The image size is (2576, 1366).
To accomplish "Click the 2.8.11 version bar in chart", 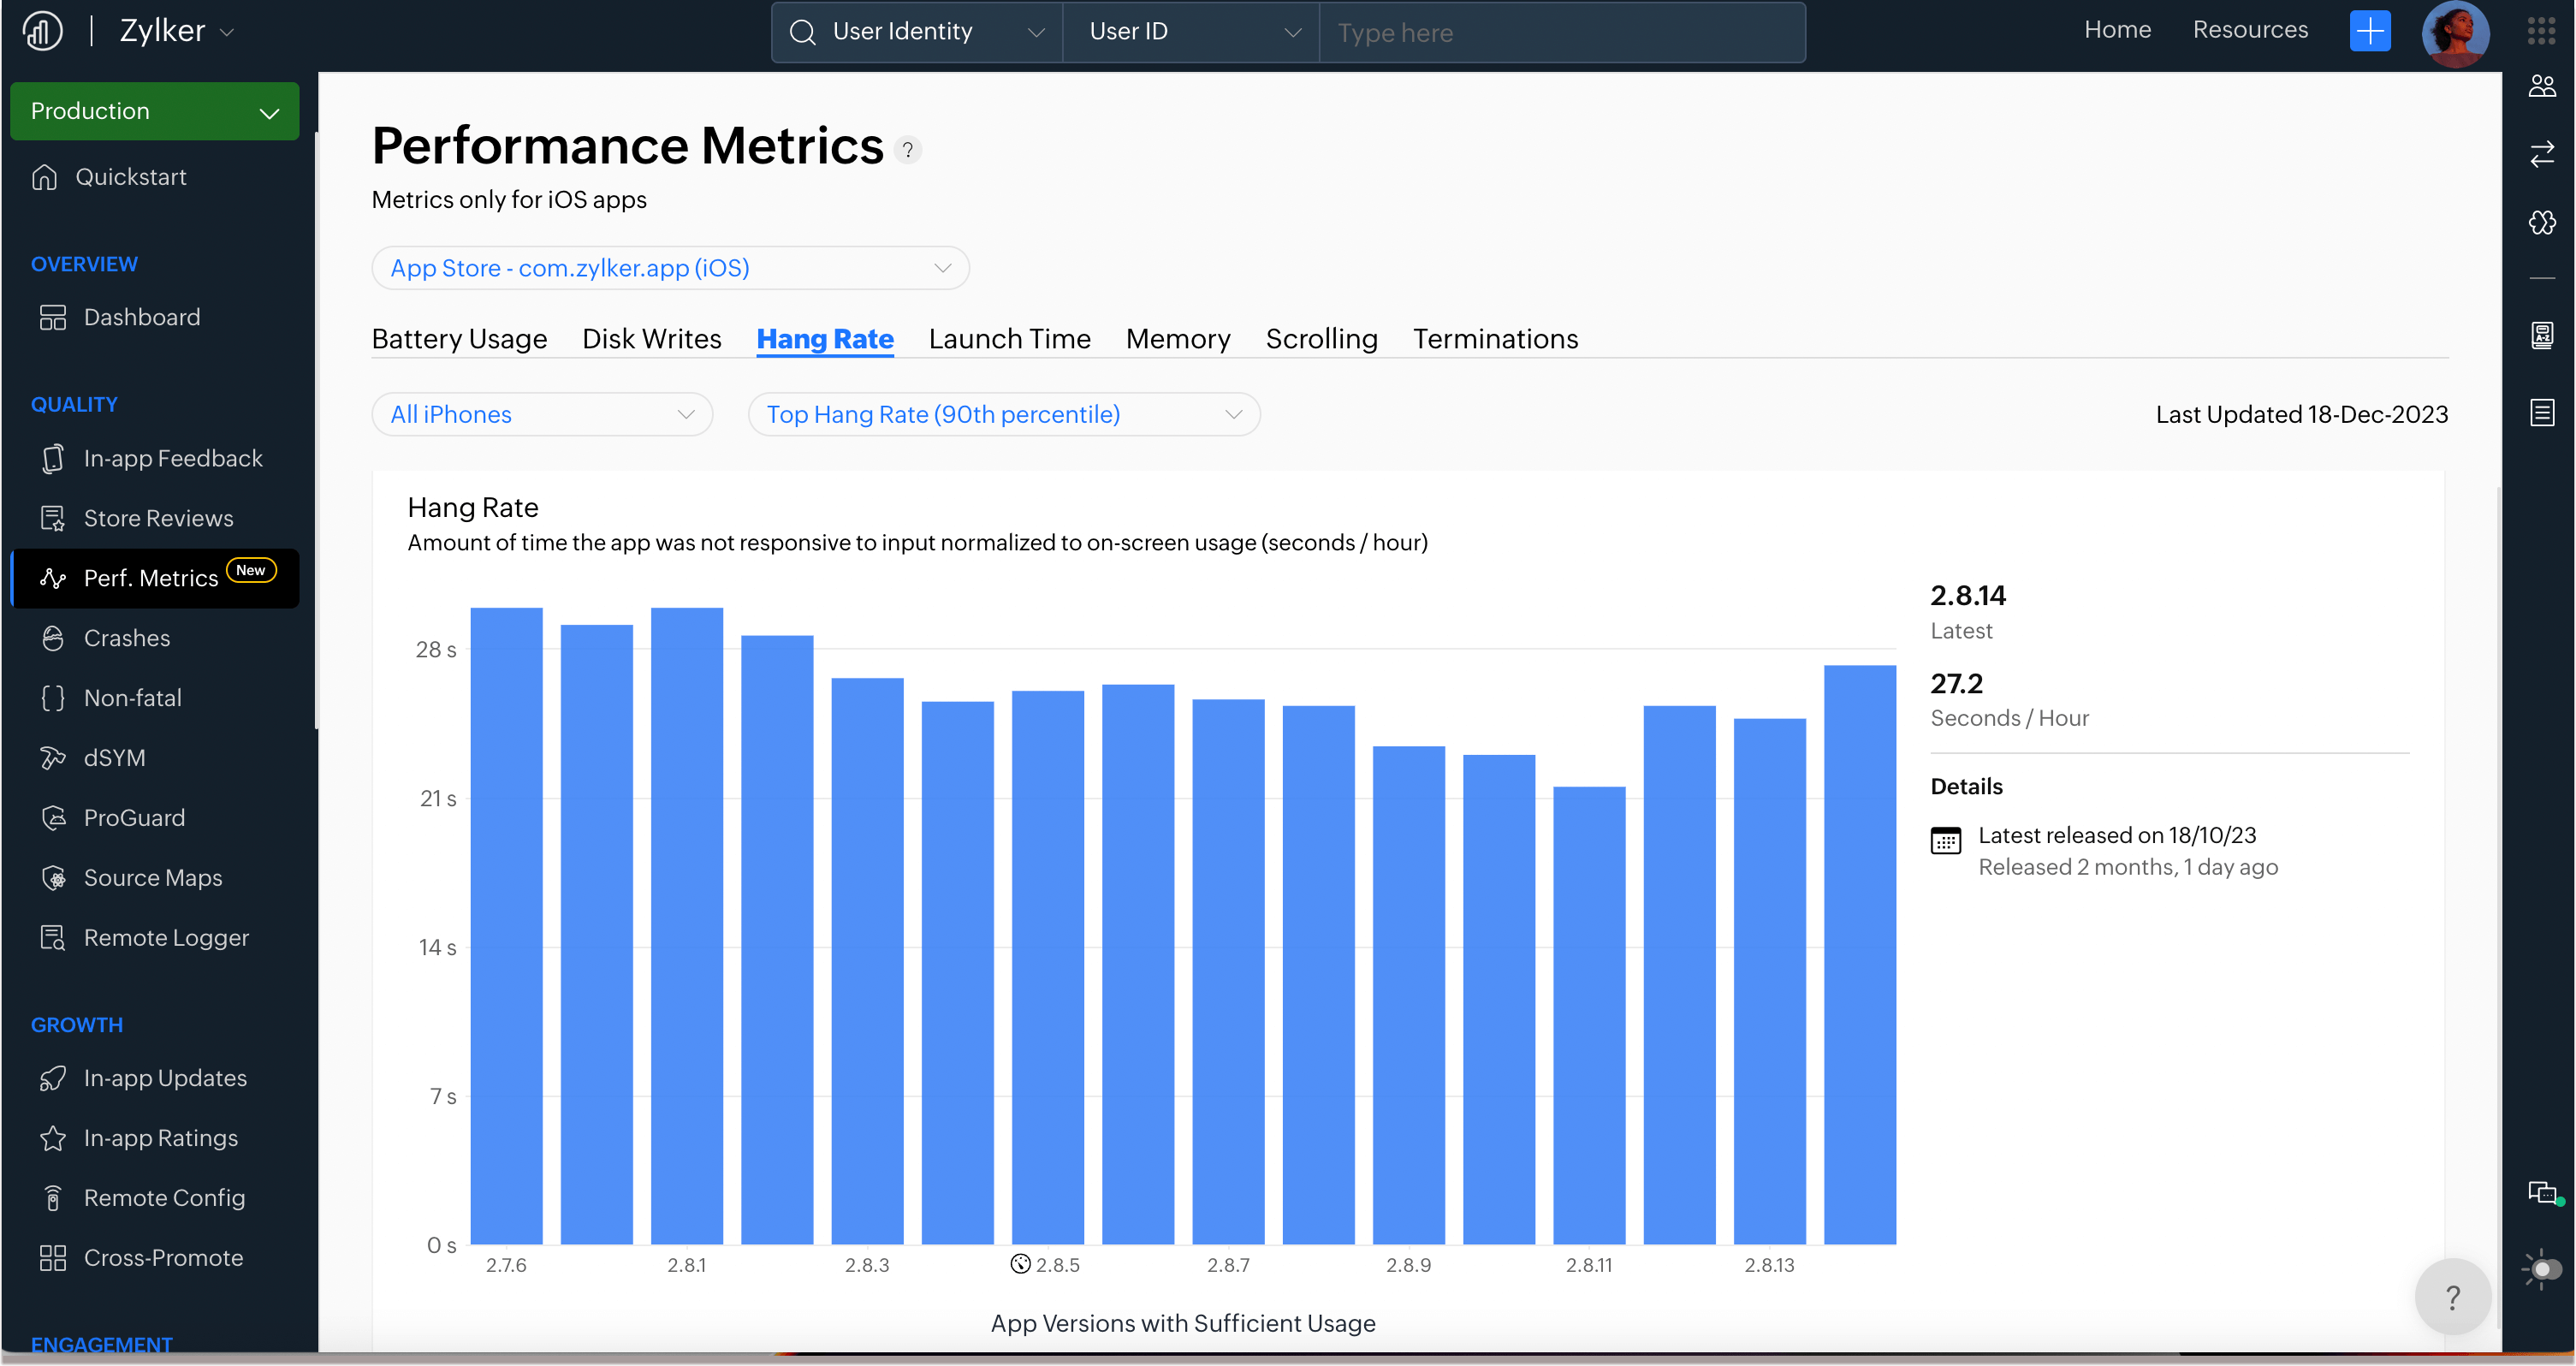I will coord(1588,1015).
